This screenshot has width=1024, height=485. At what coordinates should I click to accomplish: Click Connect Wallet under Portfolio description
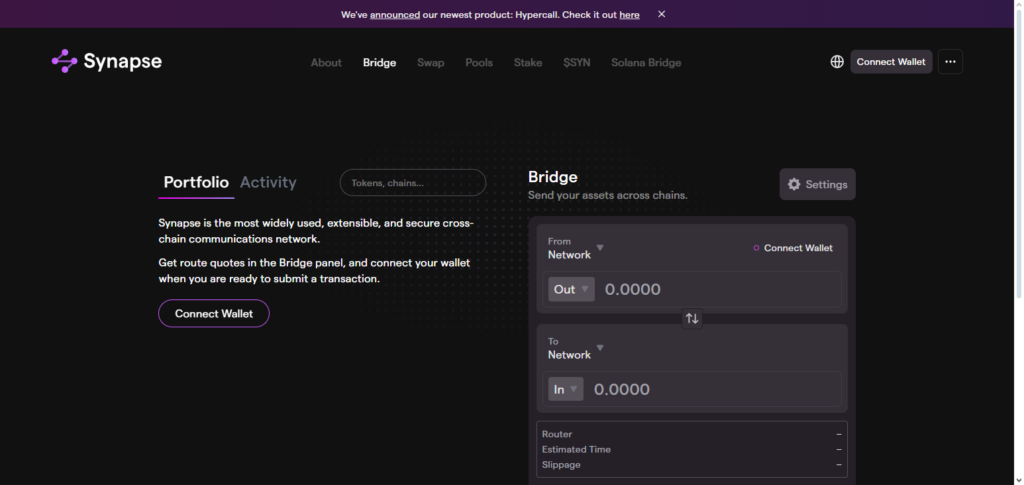214,313
